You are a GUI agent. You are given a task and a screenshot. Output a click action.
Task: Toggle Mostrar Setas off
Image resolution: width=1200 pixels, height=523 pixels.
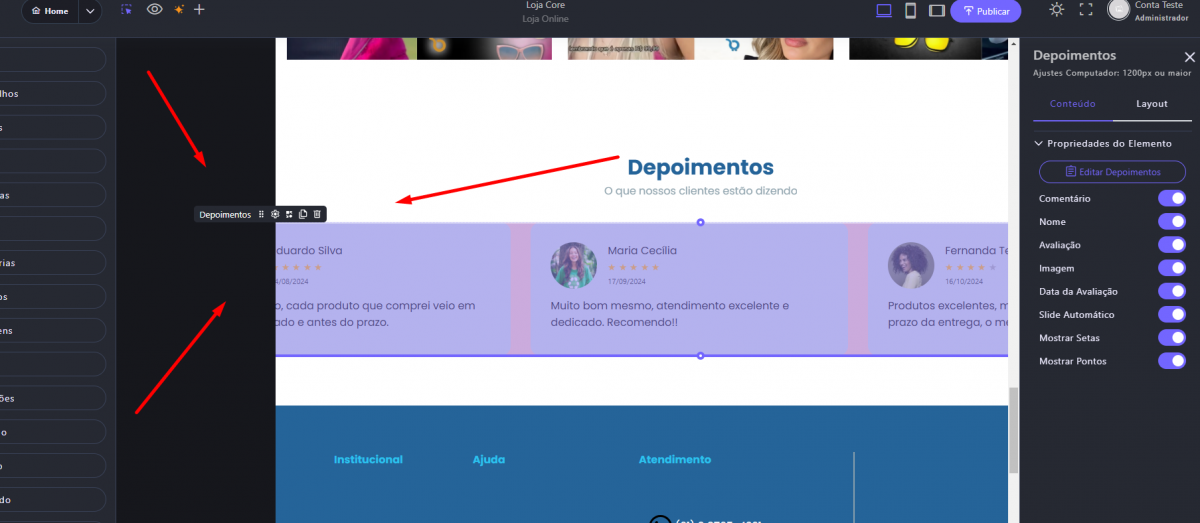1171,338
